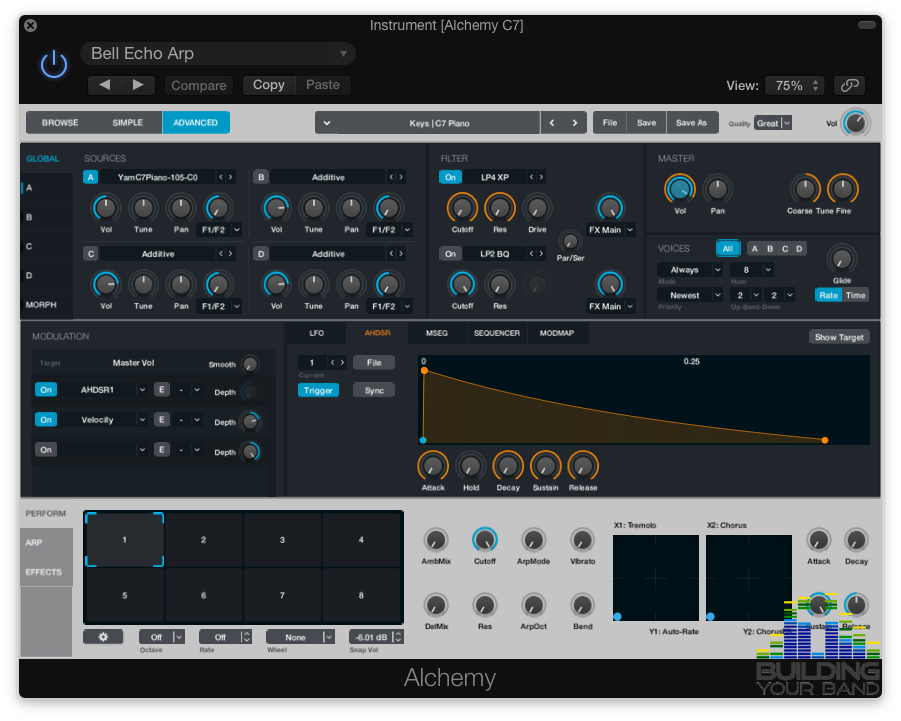The image size is (901, 721).
Task: Toggle Velocity modulation On button
Action: tap(46, 419)
